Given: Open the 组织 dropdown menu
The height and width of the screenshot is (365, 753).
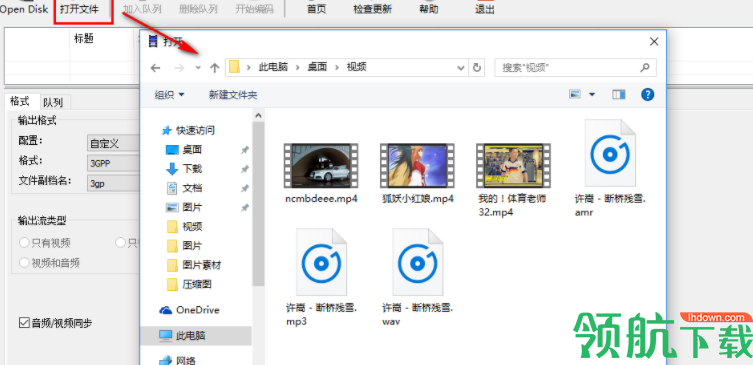Looking at the screenshot, I should coord(169,95).
